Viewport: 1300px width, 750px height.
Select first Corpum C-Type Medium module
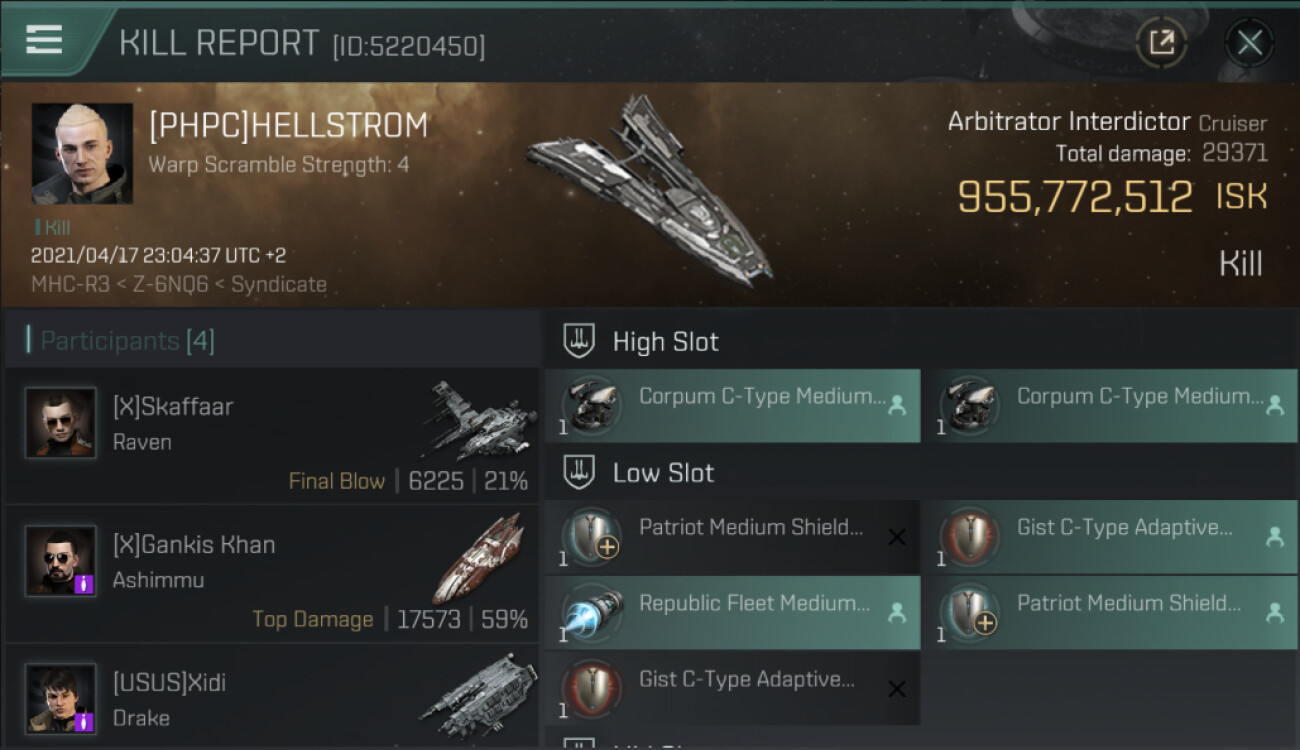tap(732, 405)
